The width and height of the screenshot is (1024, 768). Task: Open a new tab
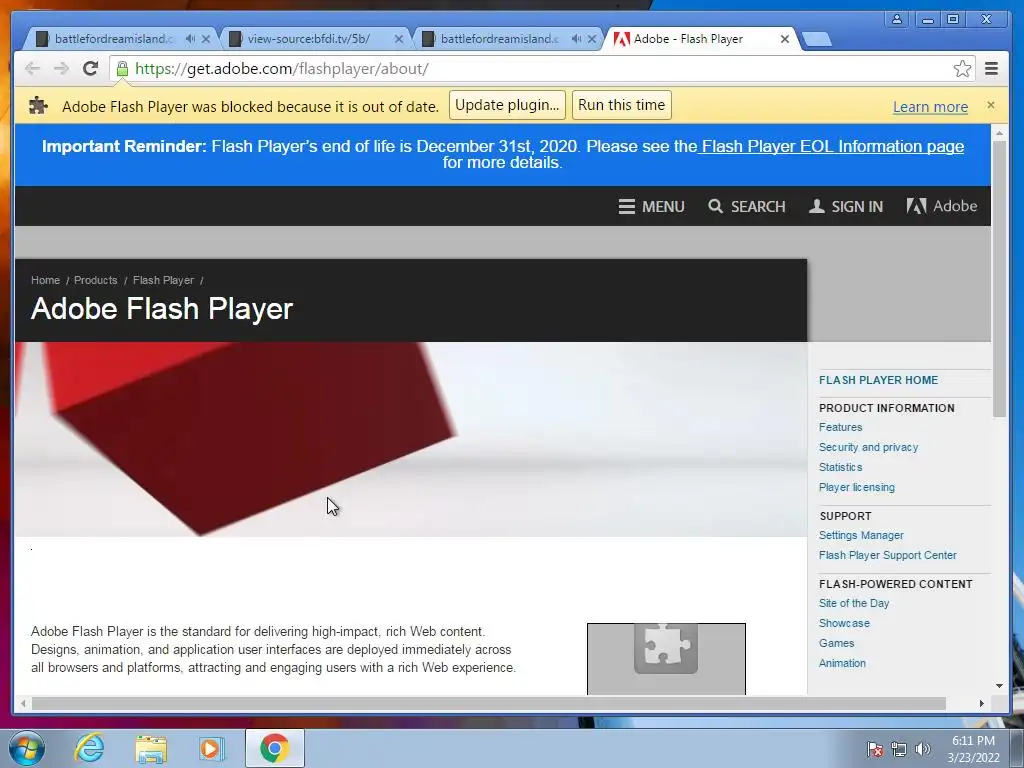pos(816,40)
